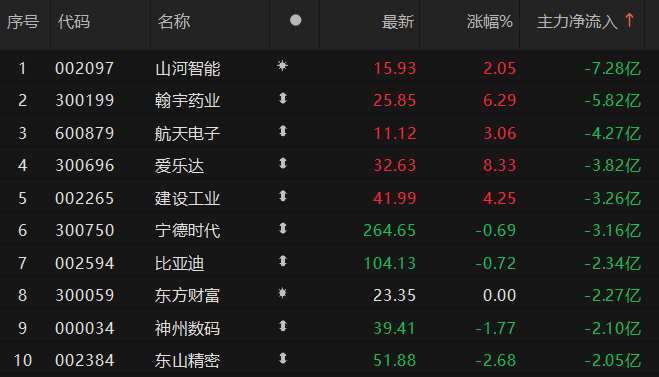Viewport: 659px width, 377px height.
Task: Sort by 主力净流入 column header
Action: point(577,21)
